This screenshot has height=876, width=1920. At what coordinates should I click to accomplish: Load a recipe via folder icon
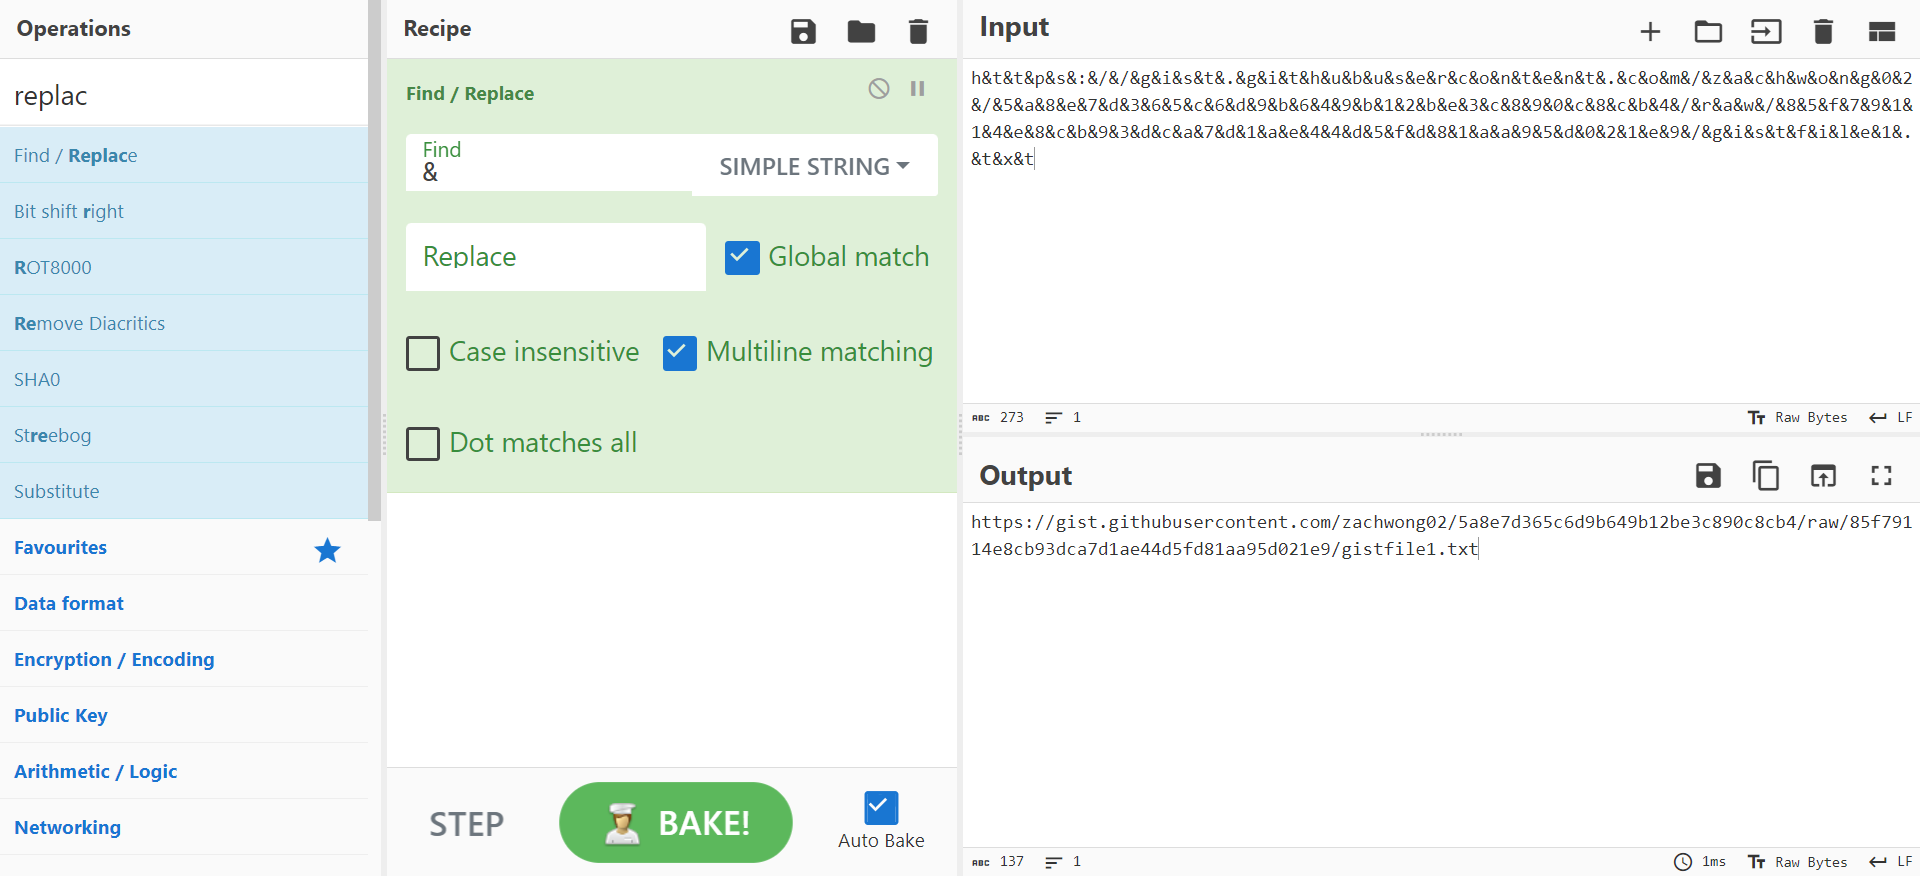861,31
